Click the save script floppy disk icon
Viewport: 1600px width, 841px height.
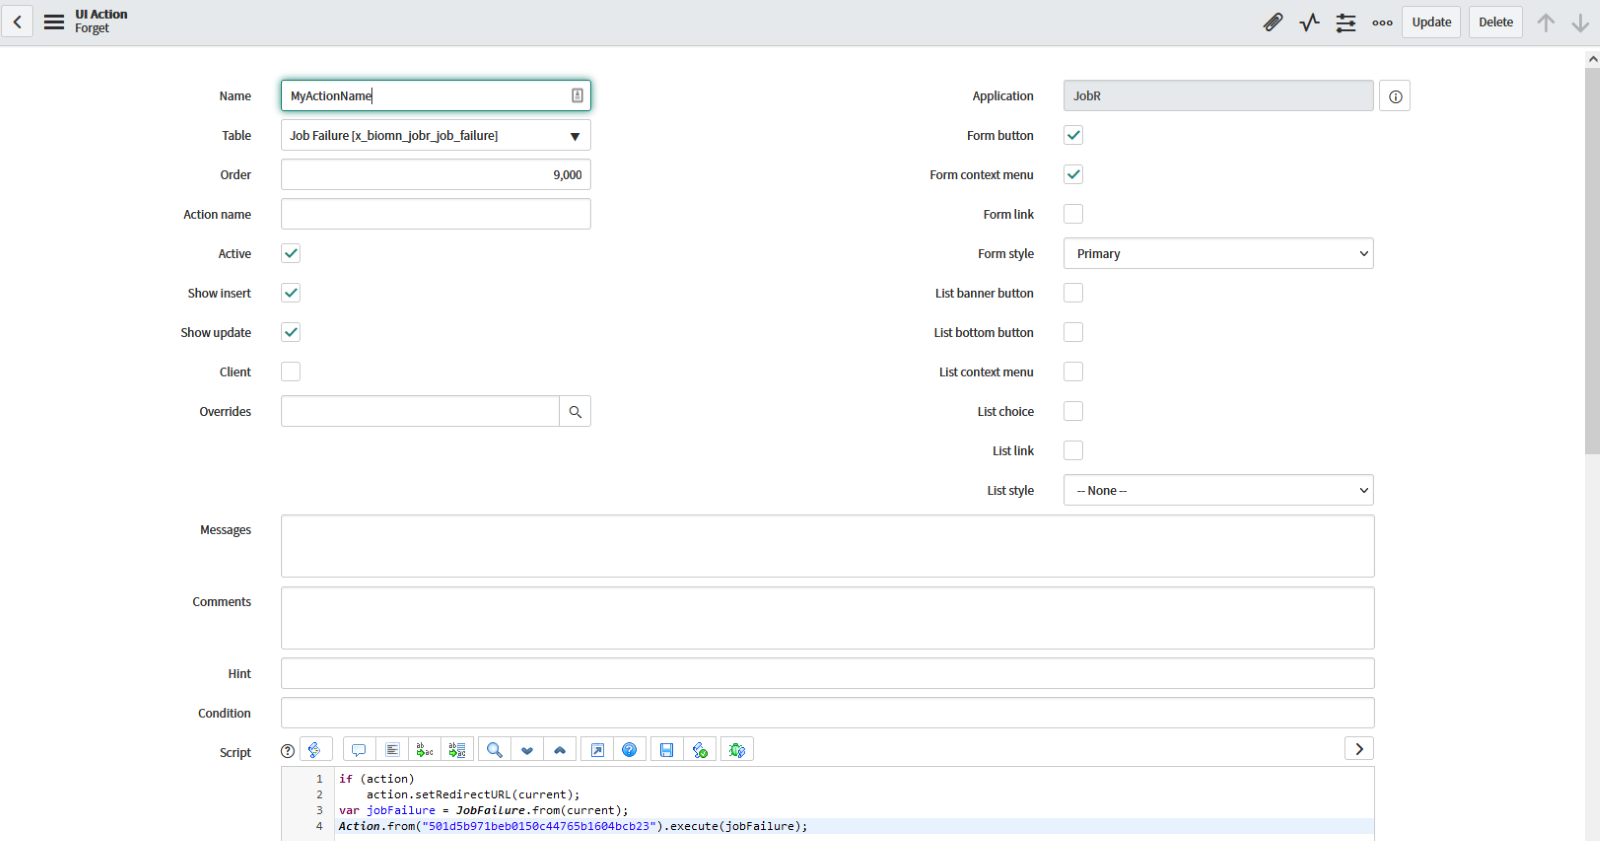coord(666,750)
